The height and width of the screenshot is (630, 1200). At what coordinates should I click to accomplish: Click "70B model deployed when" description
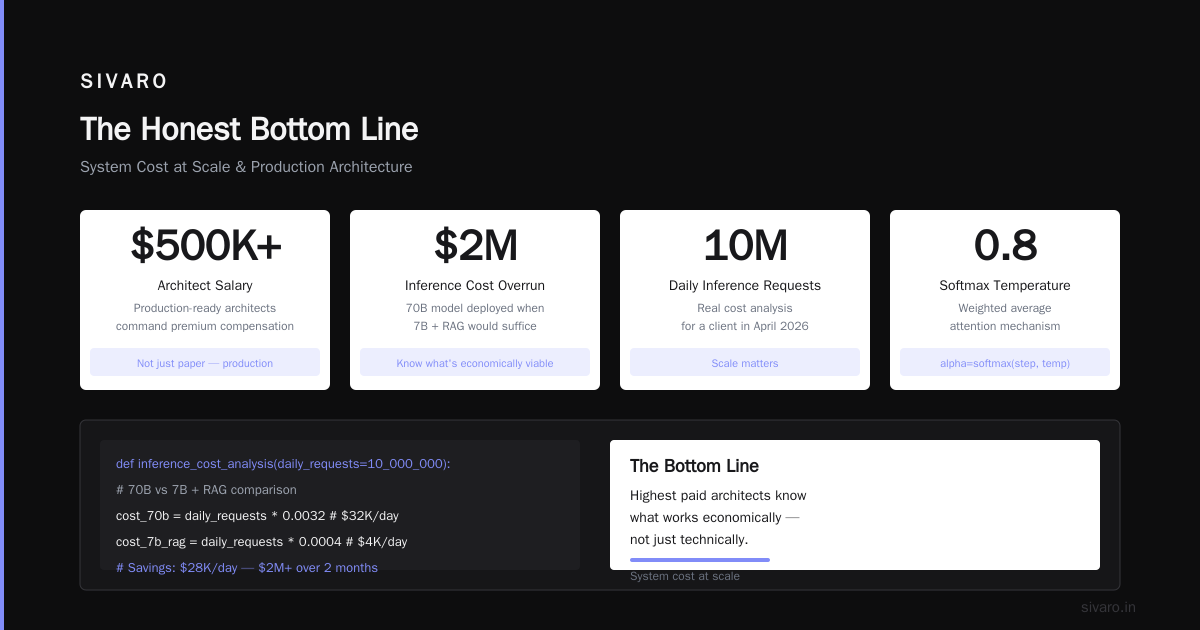click(475, 308)
